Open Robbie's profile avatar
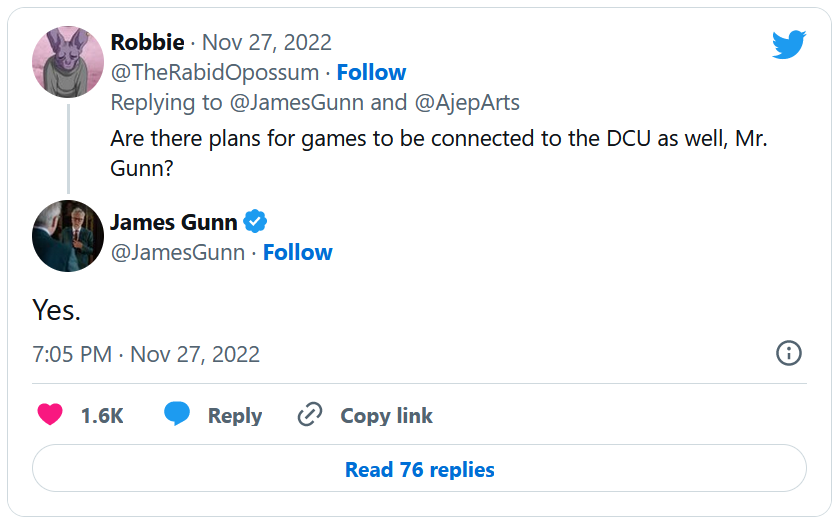The width and height of the screenshot is (838, 525). click(68, 62)
